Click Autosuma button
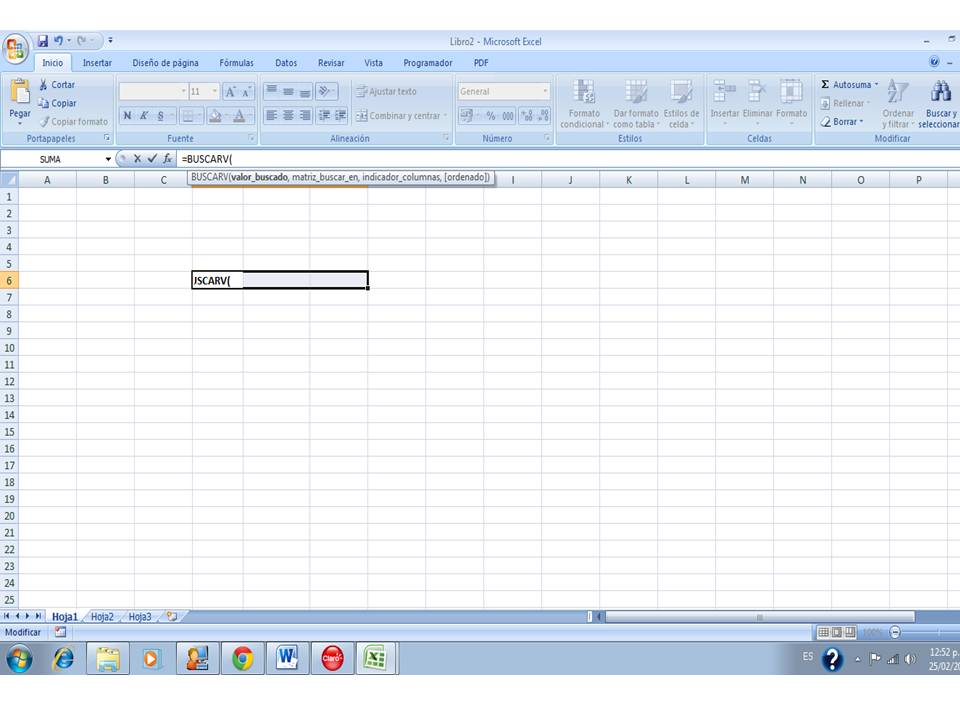Image resolution: width=960 pixels, height=720 pixels. (x=846, y=84)
